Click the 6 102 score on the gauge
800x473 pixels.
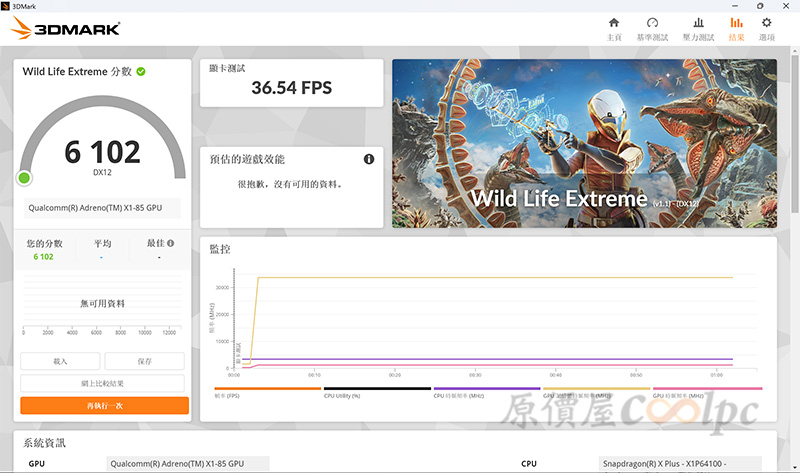[x=102, y=152]
